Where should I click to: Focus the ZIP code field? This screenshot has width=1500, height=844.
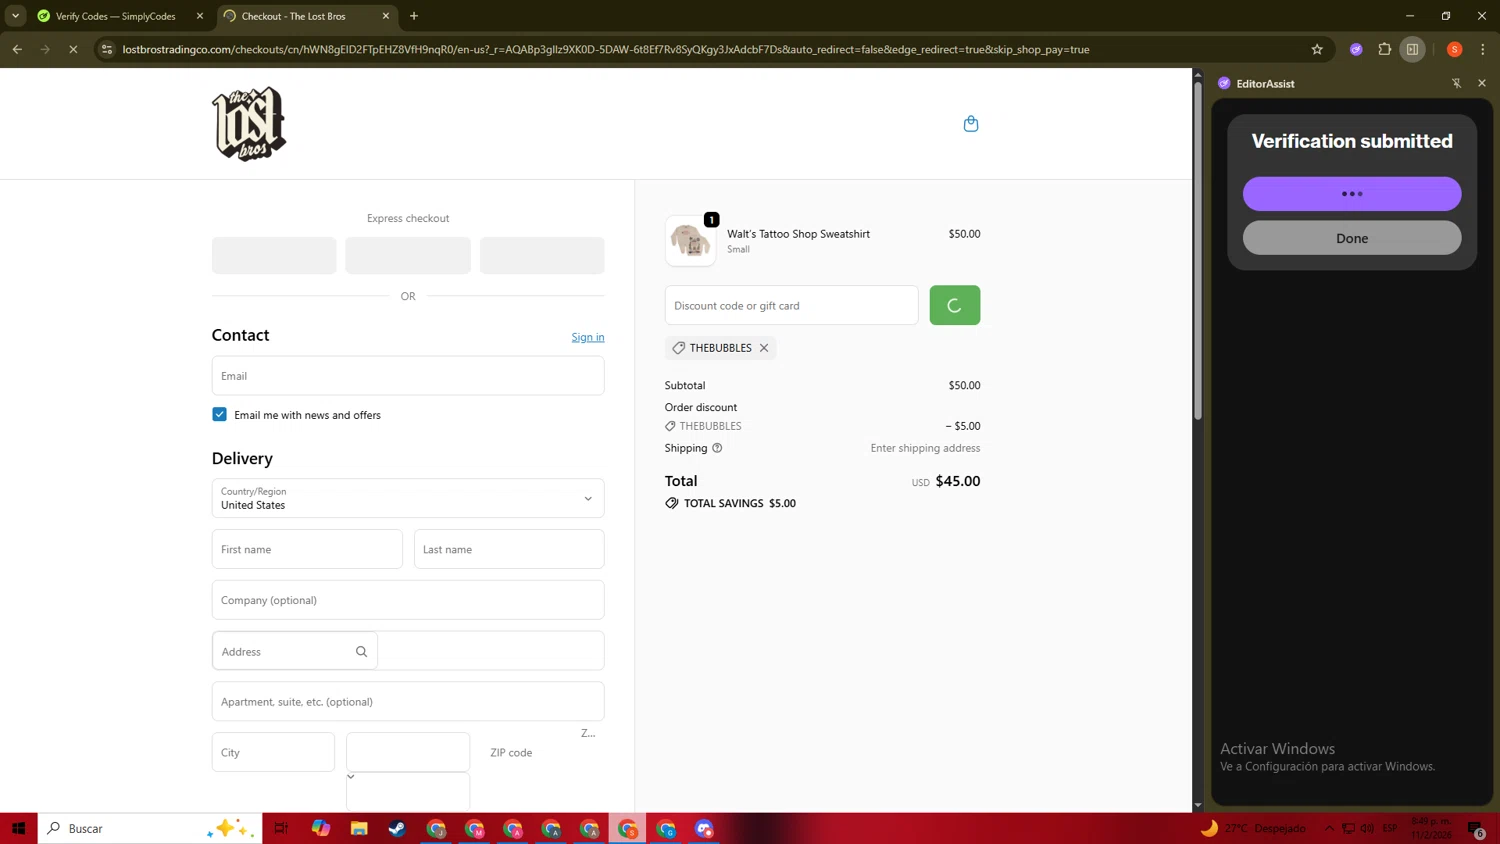pyautogui.click(x=542, y=752)
